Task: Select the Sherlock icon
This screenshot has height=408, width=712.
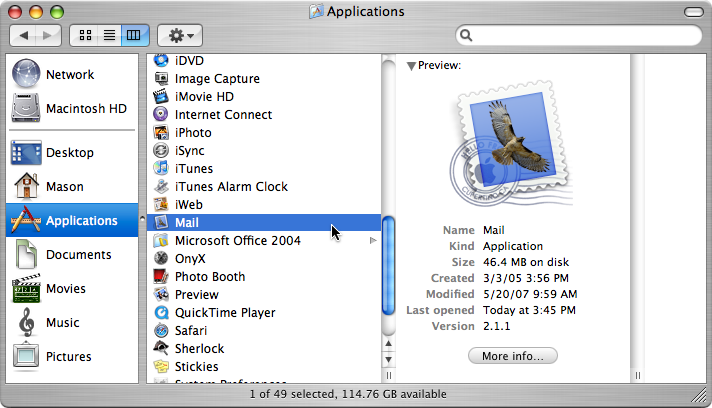Action: click(x=161, y=349)
